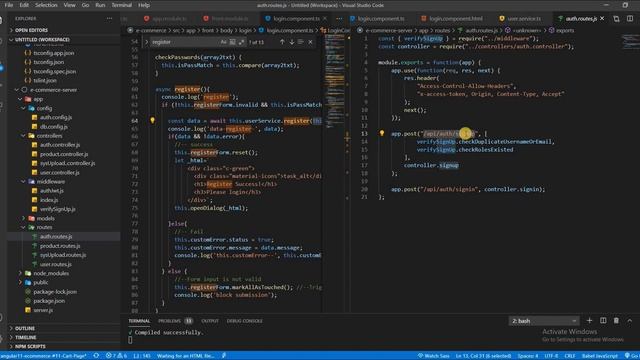The width and height of the screenshot is (640, 360).
Task: Switch to login.component.html tab
Action: coord(456,19)
